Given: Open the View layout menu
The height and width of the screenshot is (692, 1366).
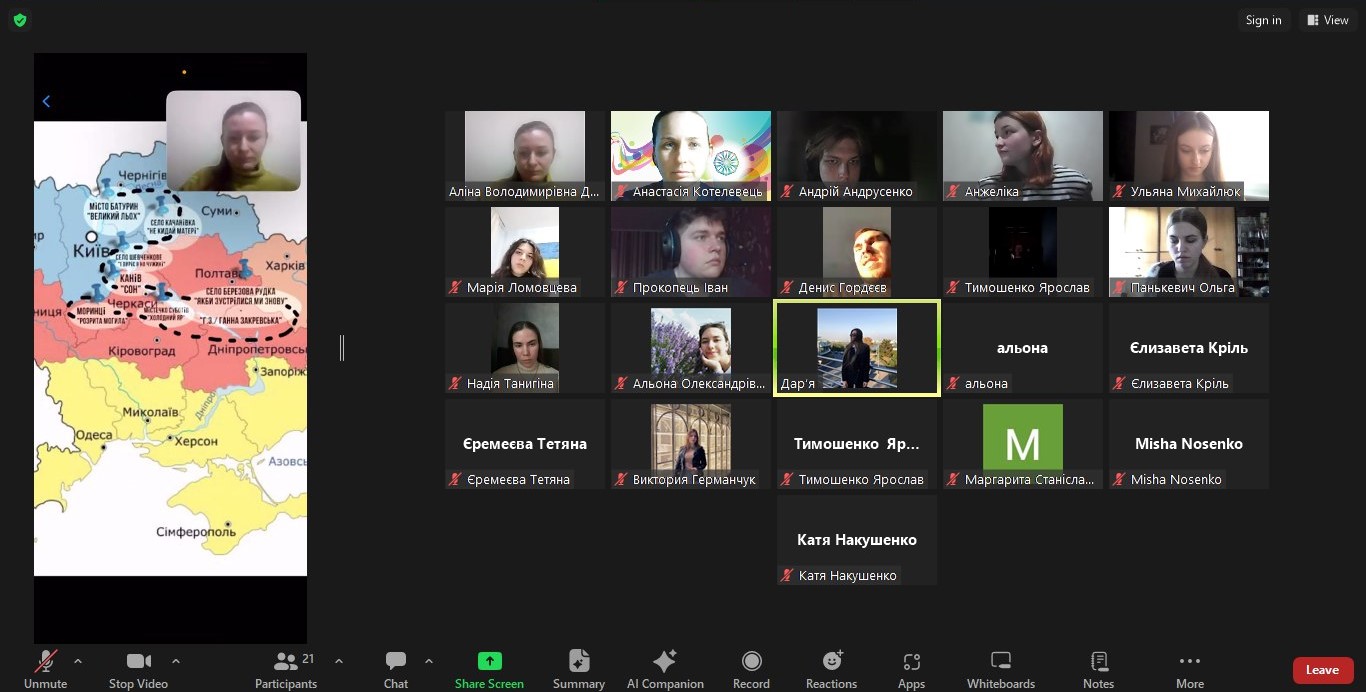Looking at the screenshot, I should 1326,20.
